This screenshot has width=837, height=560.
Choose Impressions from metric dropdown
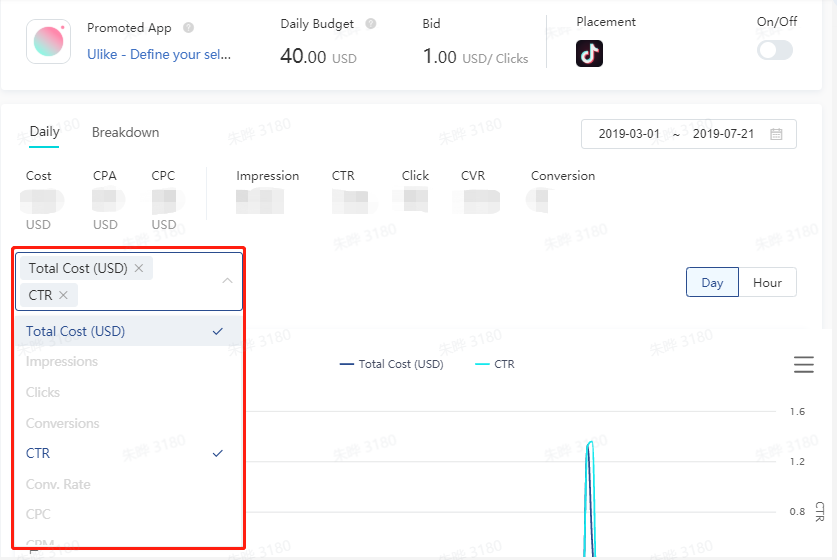click(62, 362)
